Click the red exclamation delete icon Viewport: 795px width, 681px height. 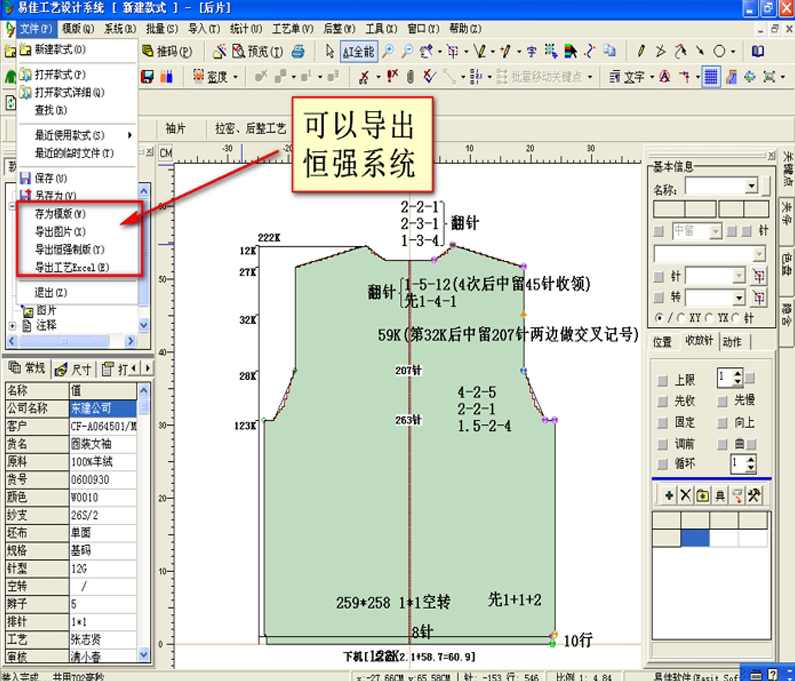tap(392, 77)
